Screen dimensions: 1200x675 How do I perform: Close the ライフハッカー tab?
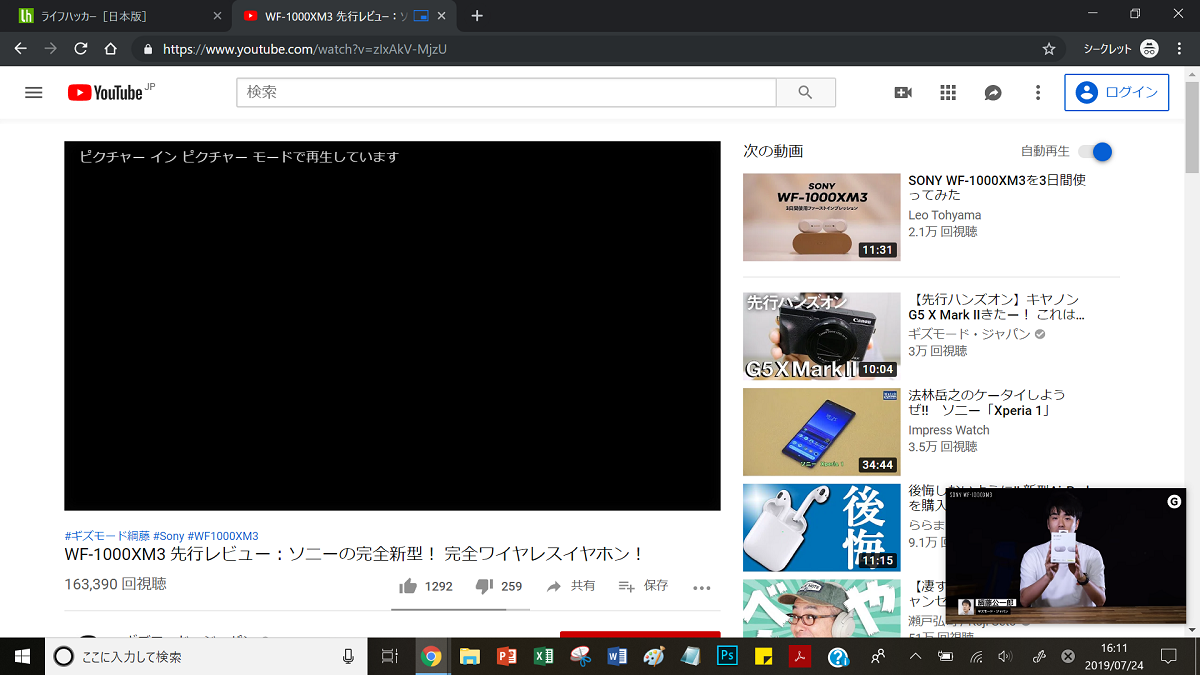pos(217,15)
